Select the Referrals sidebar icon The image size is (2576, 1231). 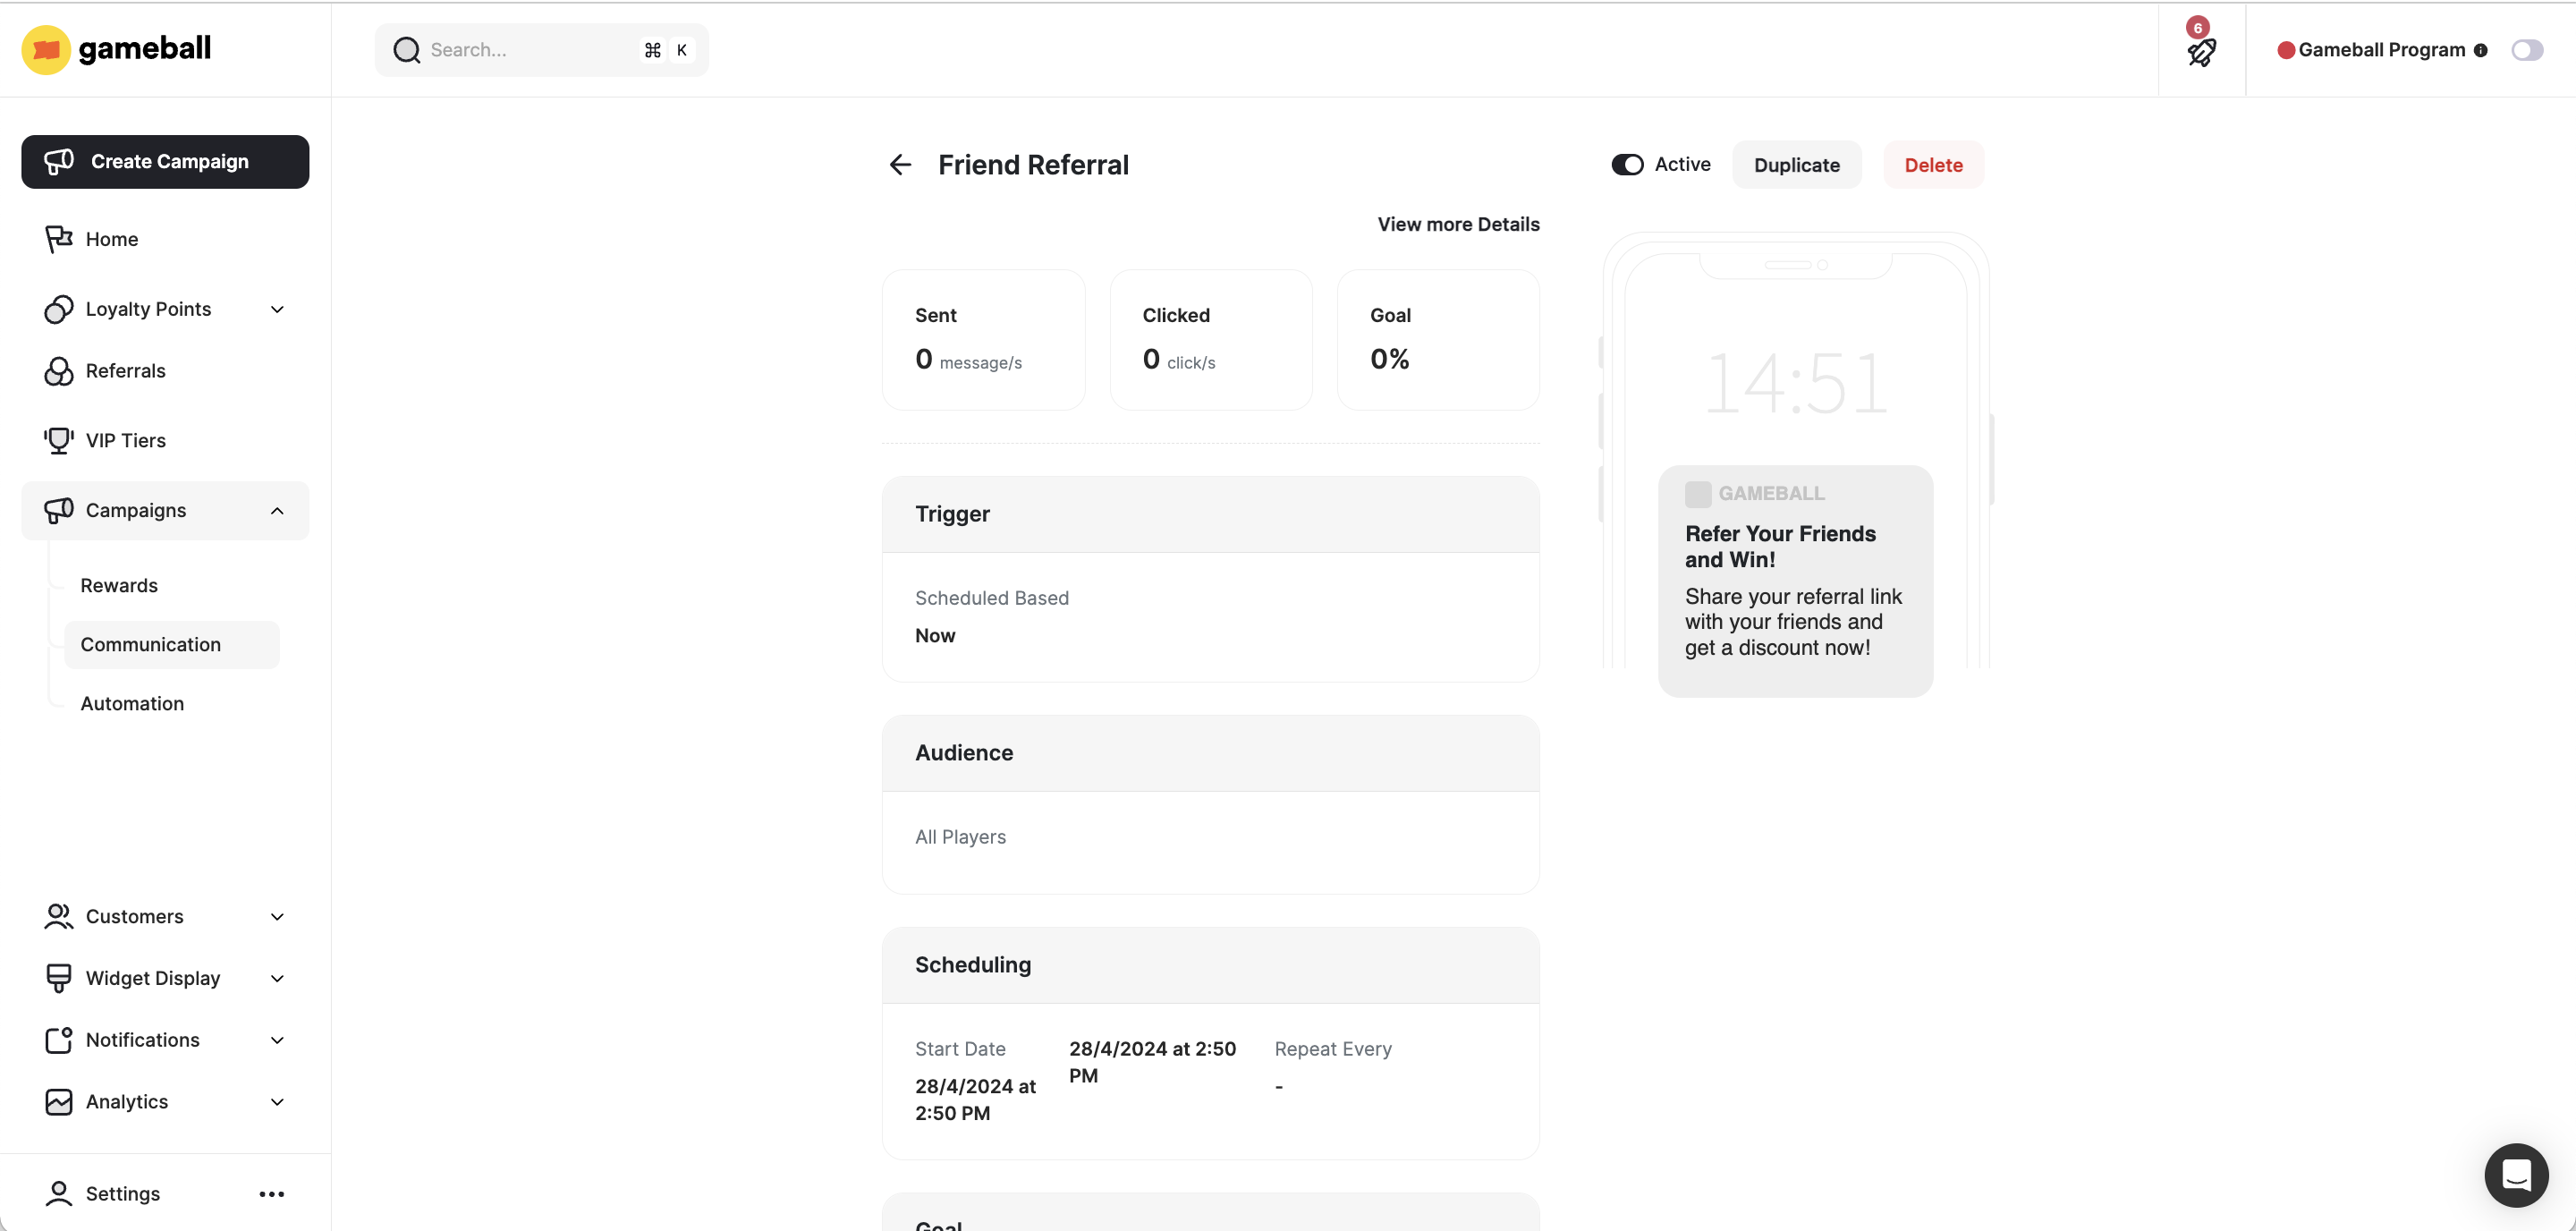[59, 371]
